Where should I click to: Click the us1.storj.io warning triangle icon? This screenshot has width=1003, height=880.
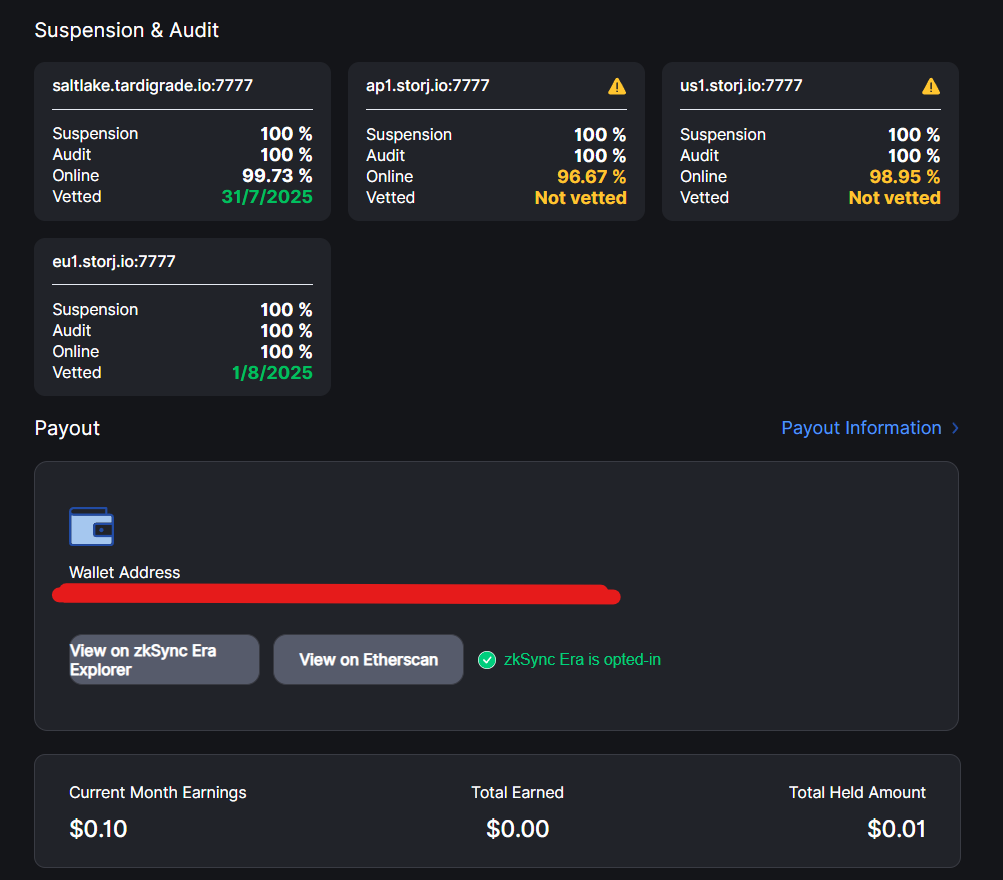coord(931,86)
